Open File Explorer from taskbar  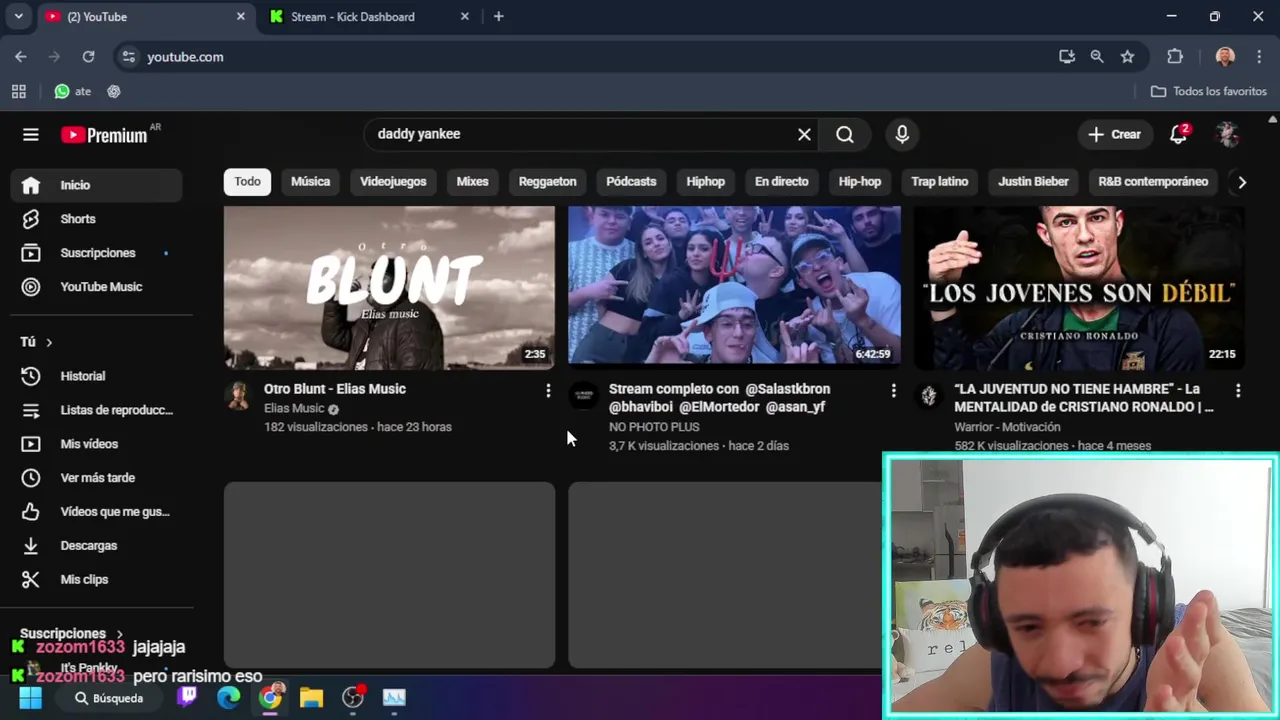[x=311, y=698]
